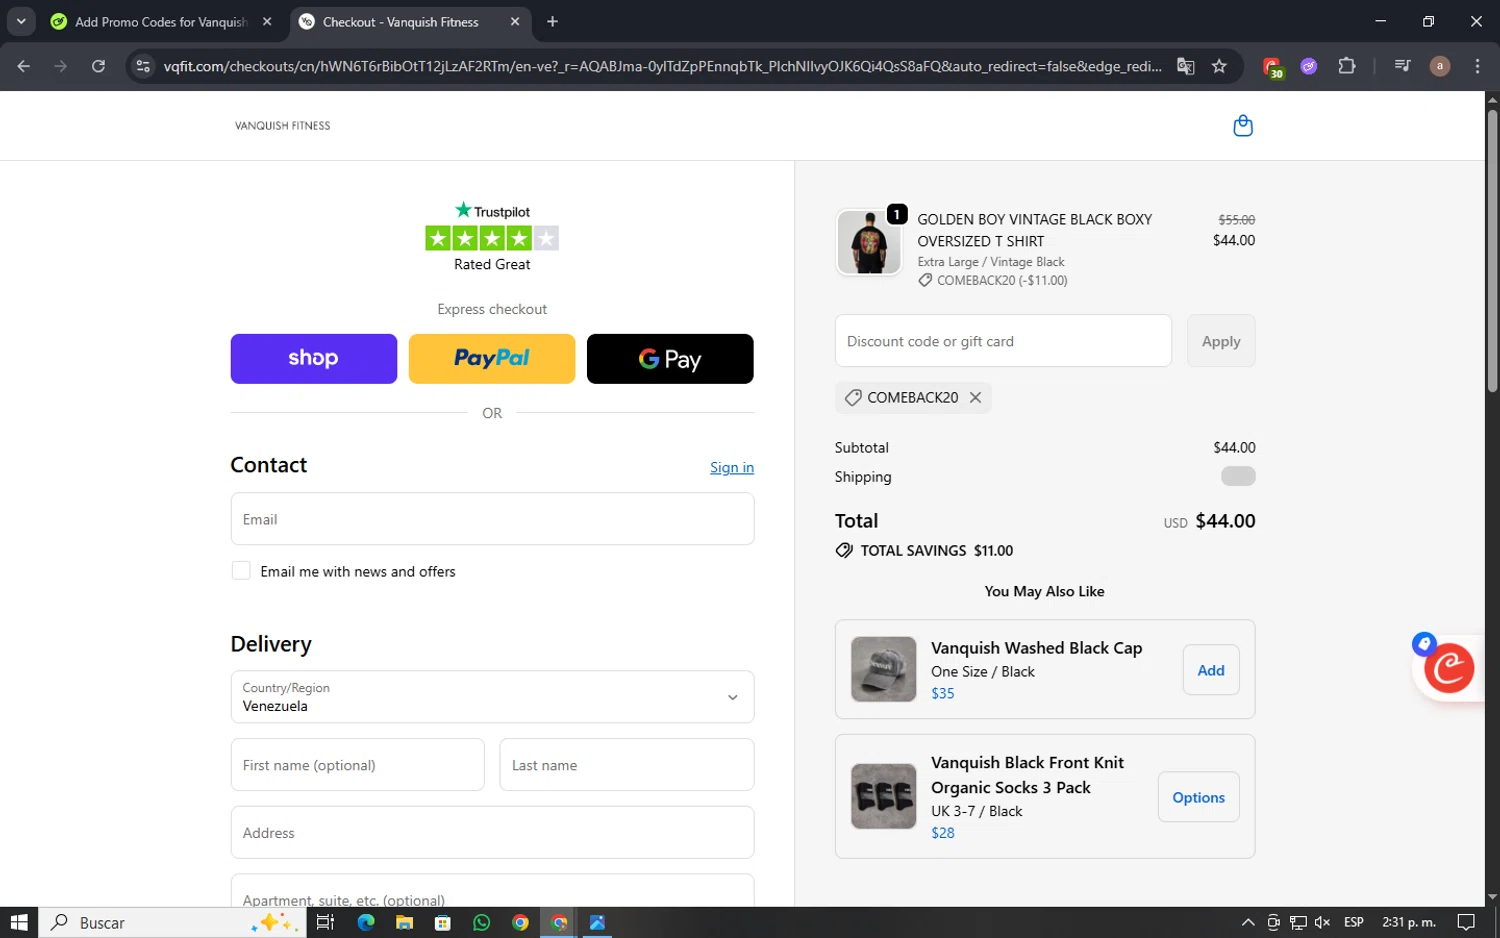This screenshot has width=1500, height=938.
Task: Bookmark this page with the star
Action: coord(1219,66)
